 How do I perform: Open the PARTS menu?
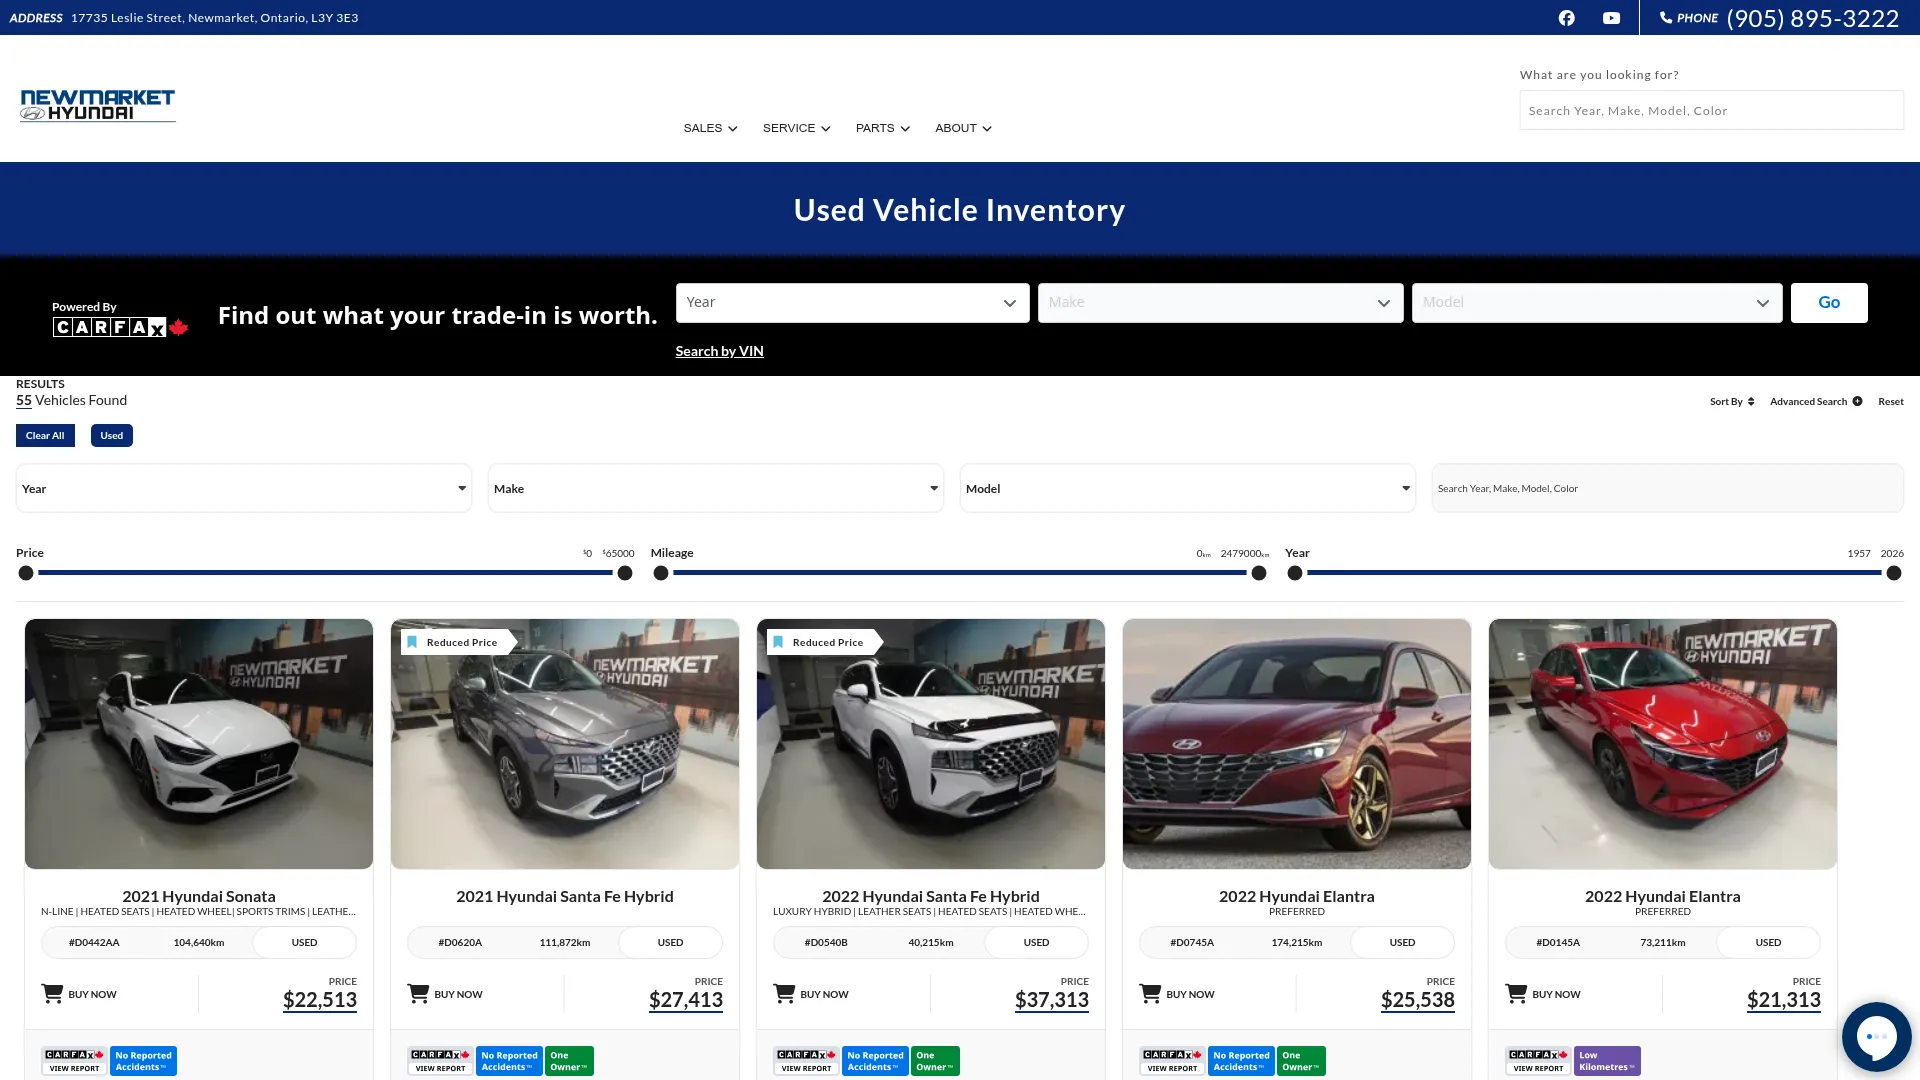tap(882, 128)
